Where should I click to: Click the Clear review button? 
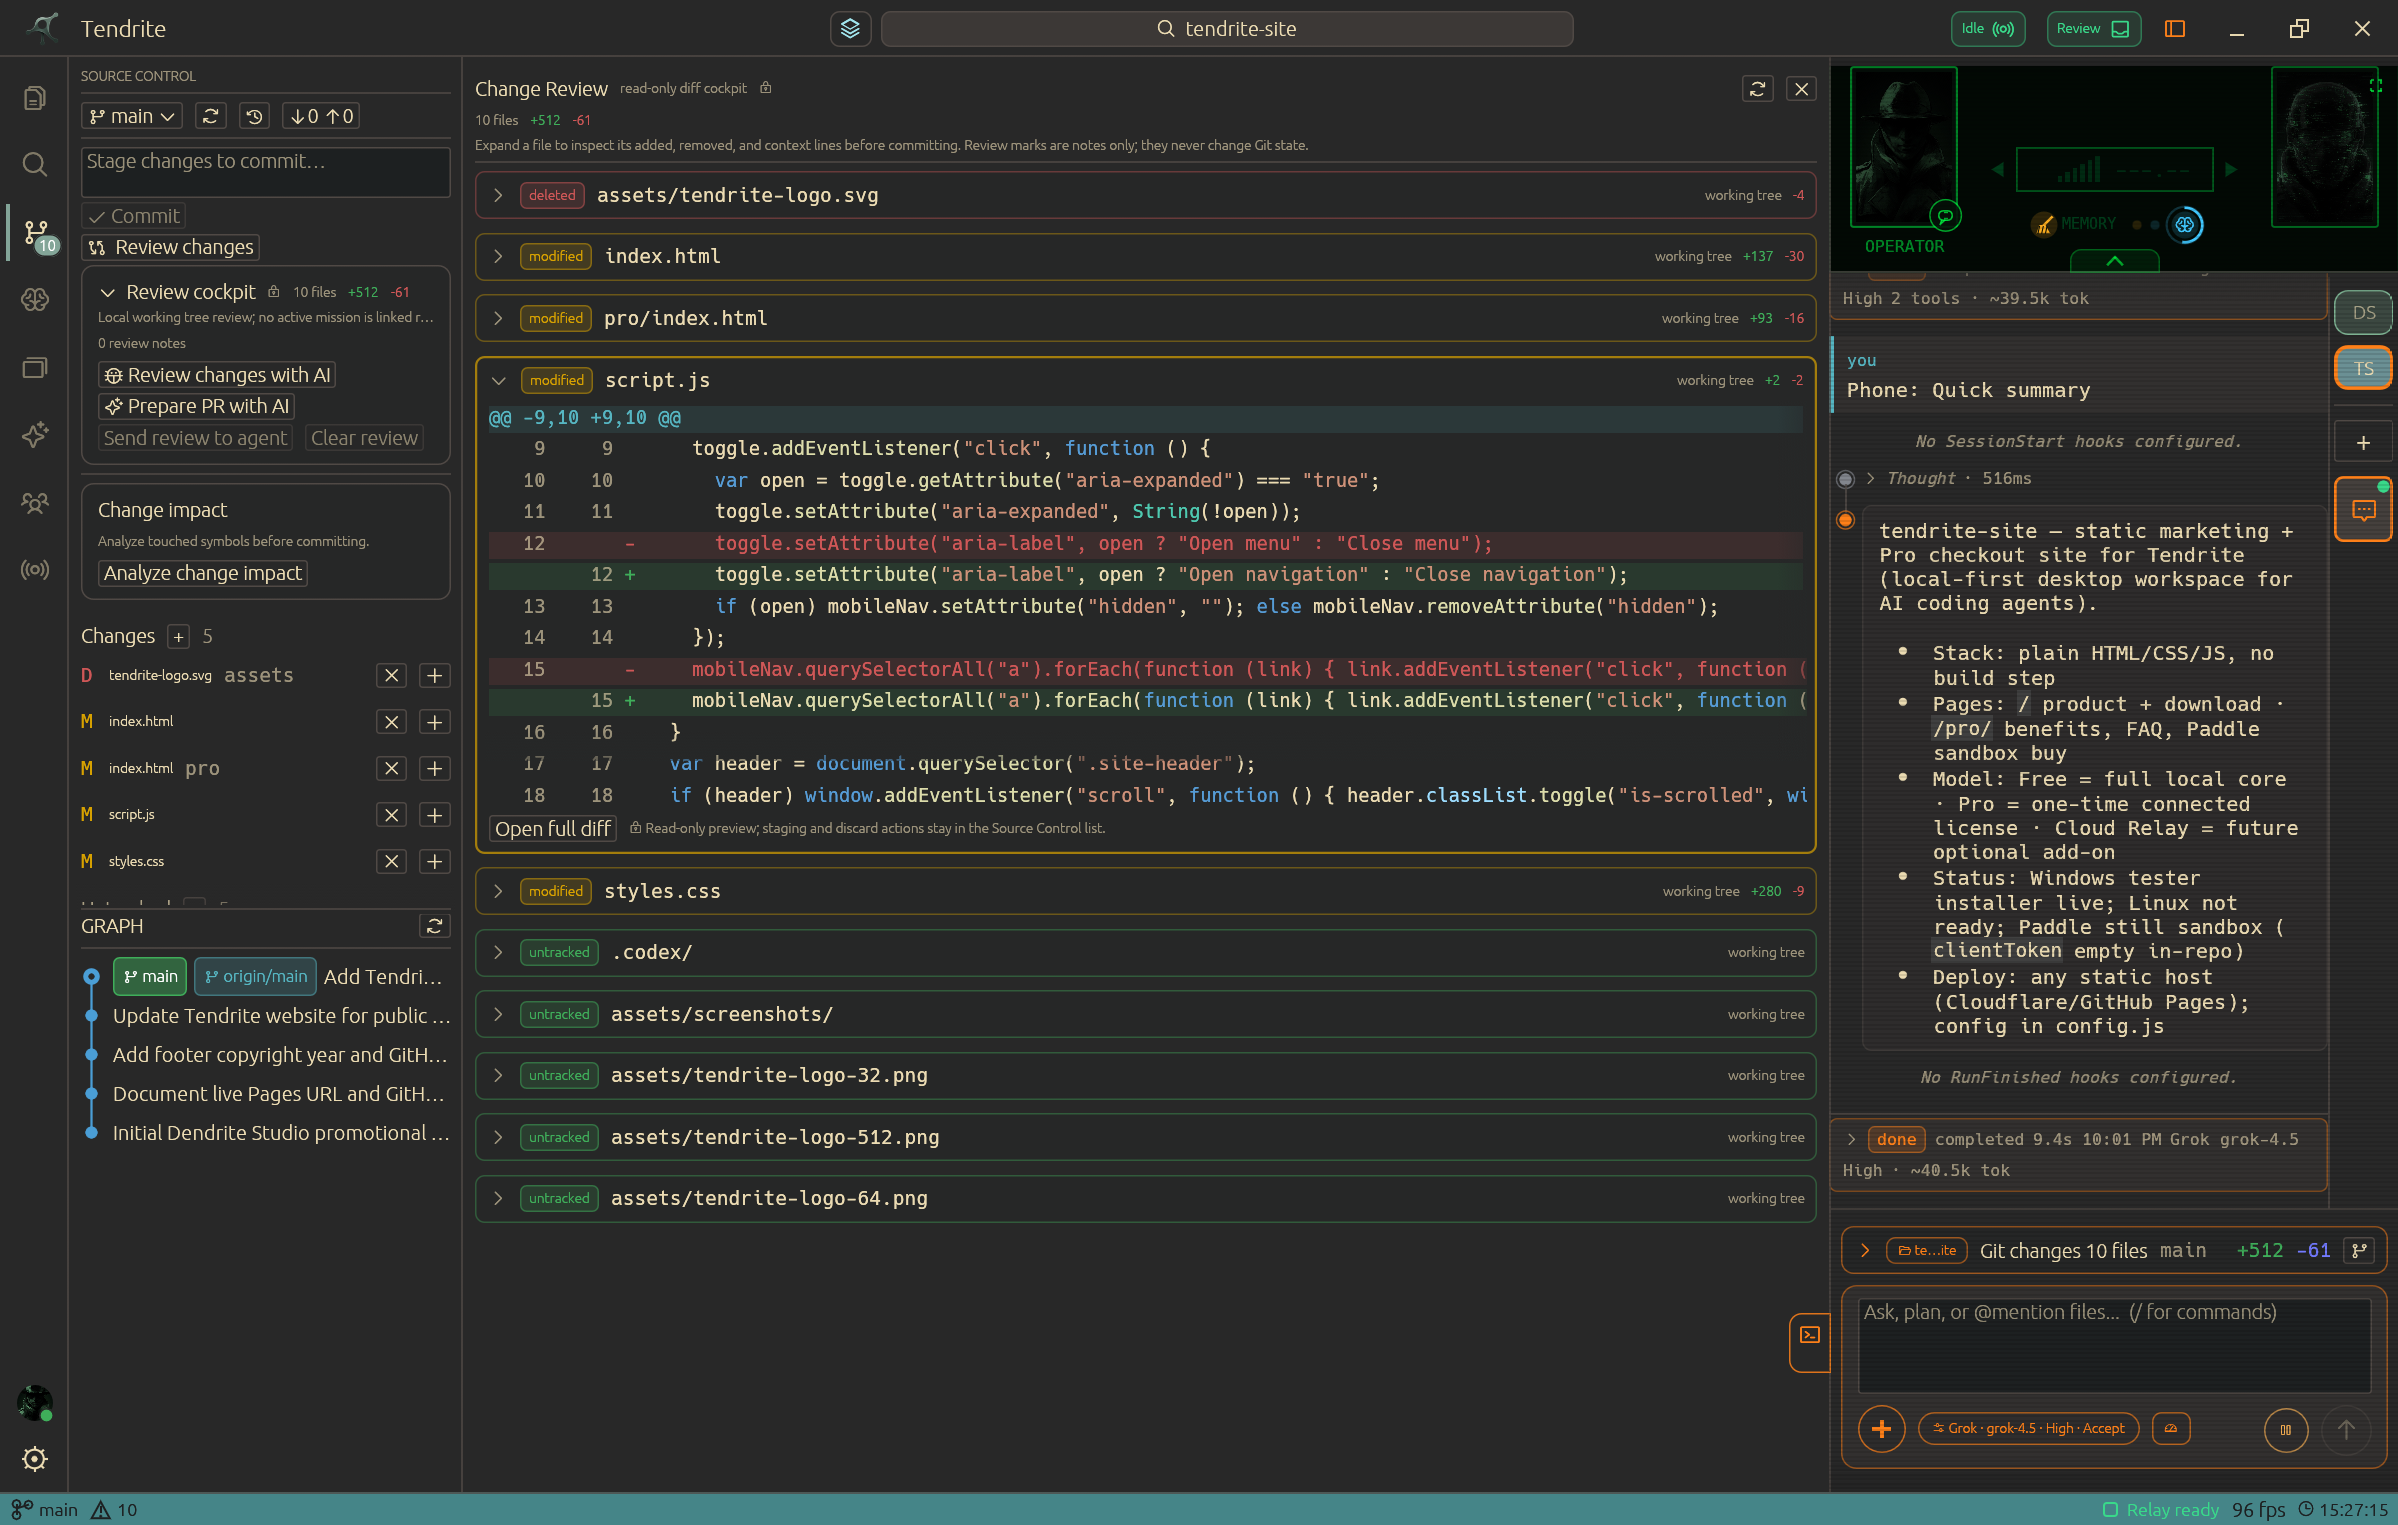[364, 439]
